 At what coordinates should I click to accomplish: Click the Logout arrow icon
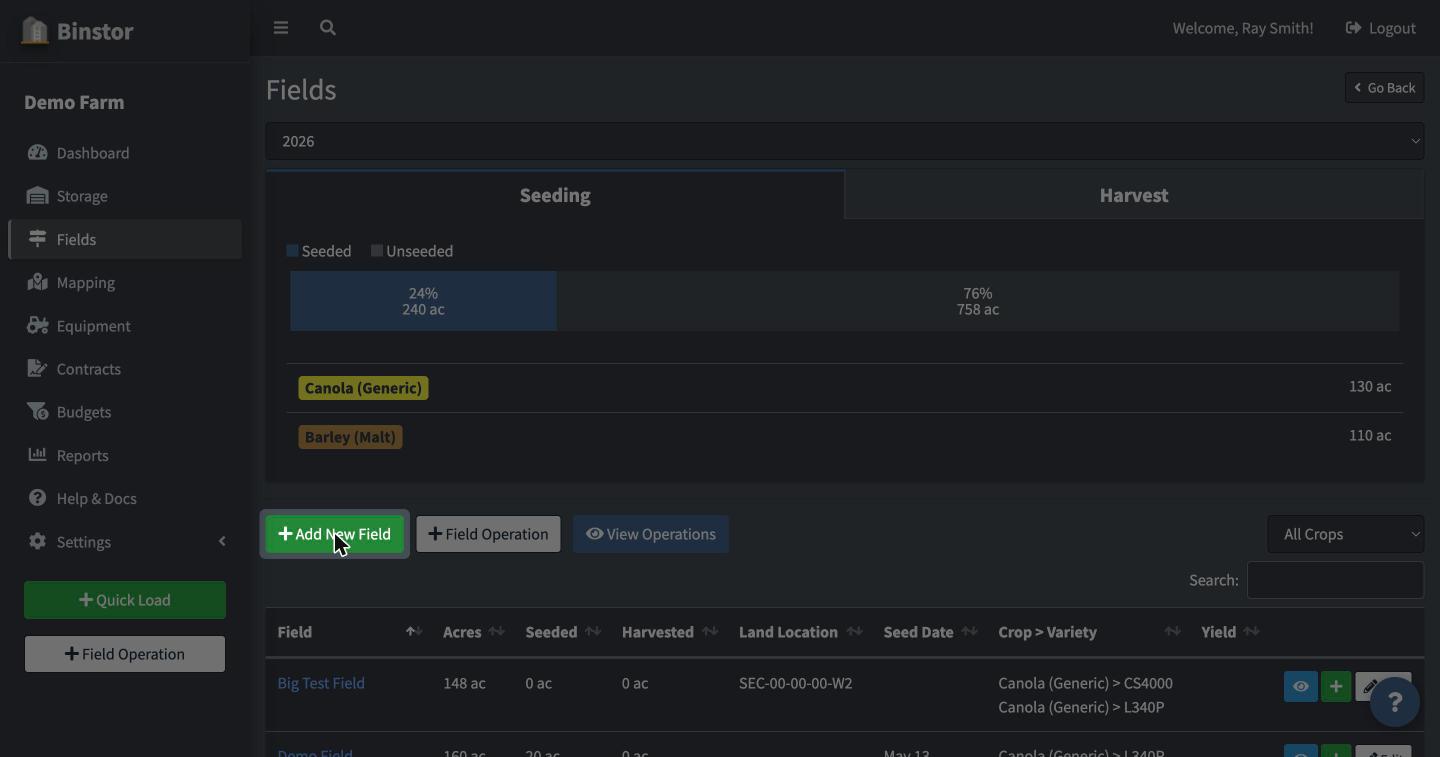coord(1354,28)
